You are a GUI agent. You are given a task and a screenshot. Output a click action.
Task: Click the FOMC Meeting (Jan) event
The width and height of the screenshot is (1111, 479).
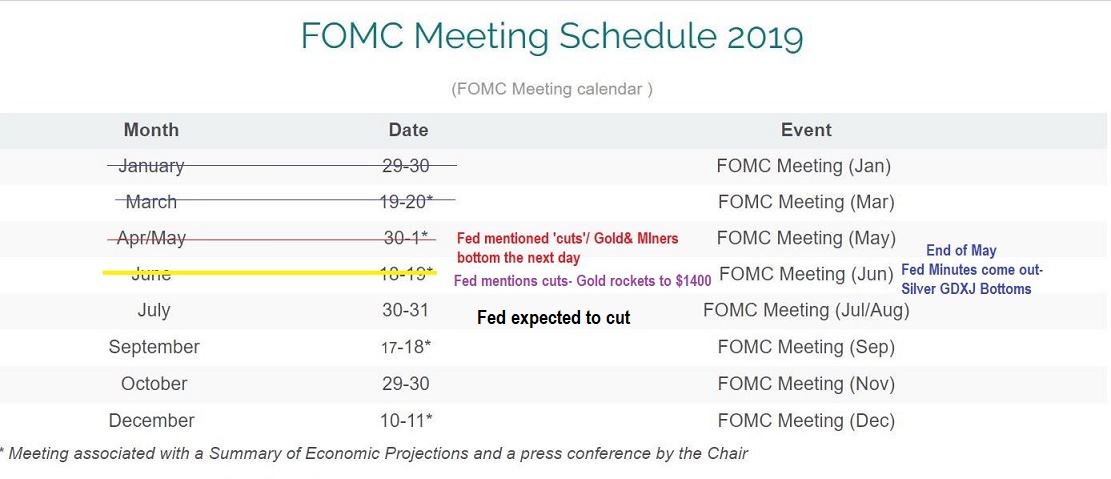(x=803, y=166)
